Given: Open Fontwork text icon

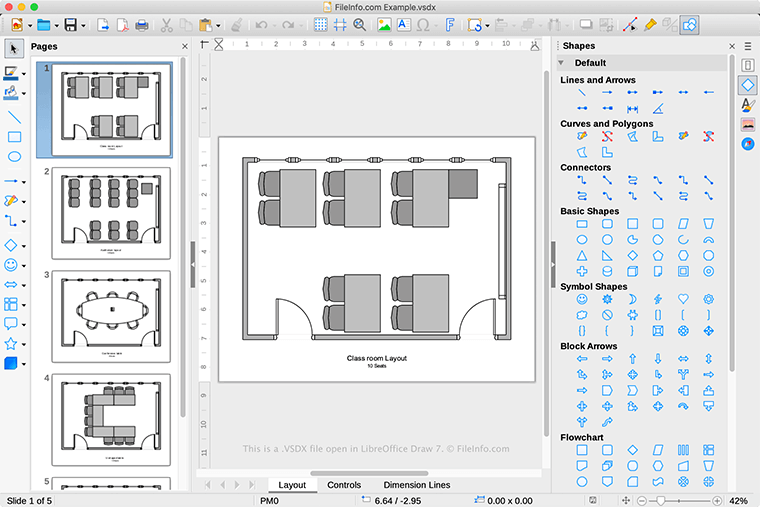Looking at the screenshot, I should pyautogui.click(x=450, y=25).
